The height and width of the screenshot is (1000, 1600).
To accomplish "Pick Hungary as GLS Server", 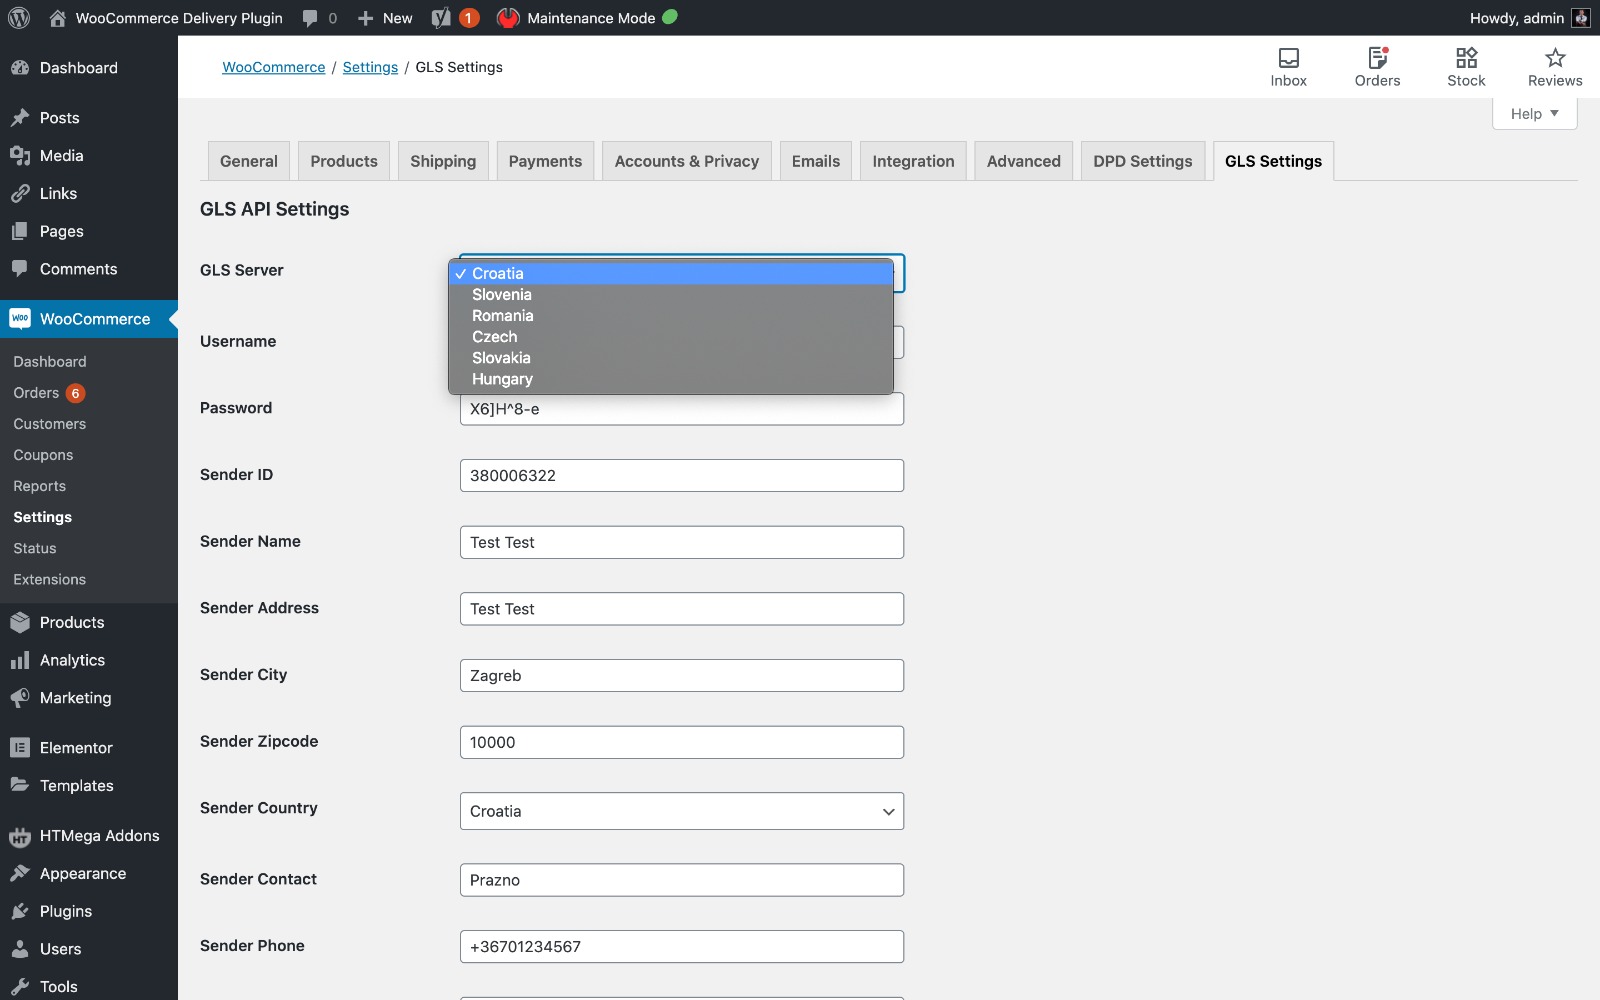I will coord(671,379).
